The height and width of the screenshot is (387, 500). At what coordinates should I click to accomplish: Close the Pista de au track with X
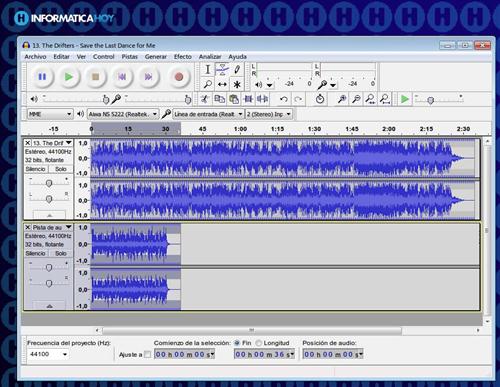click(28, 227)
